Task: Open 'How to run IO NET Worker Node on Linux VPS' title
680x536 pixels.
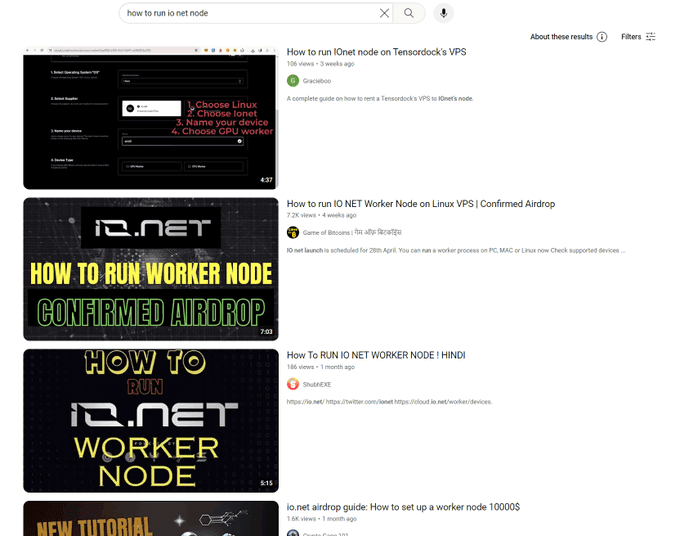Action: [x=421, y=204]
